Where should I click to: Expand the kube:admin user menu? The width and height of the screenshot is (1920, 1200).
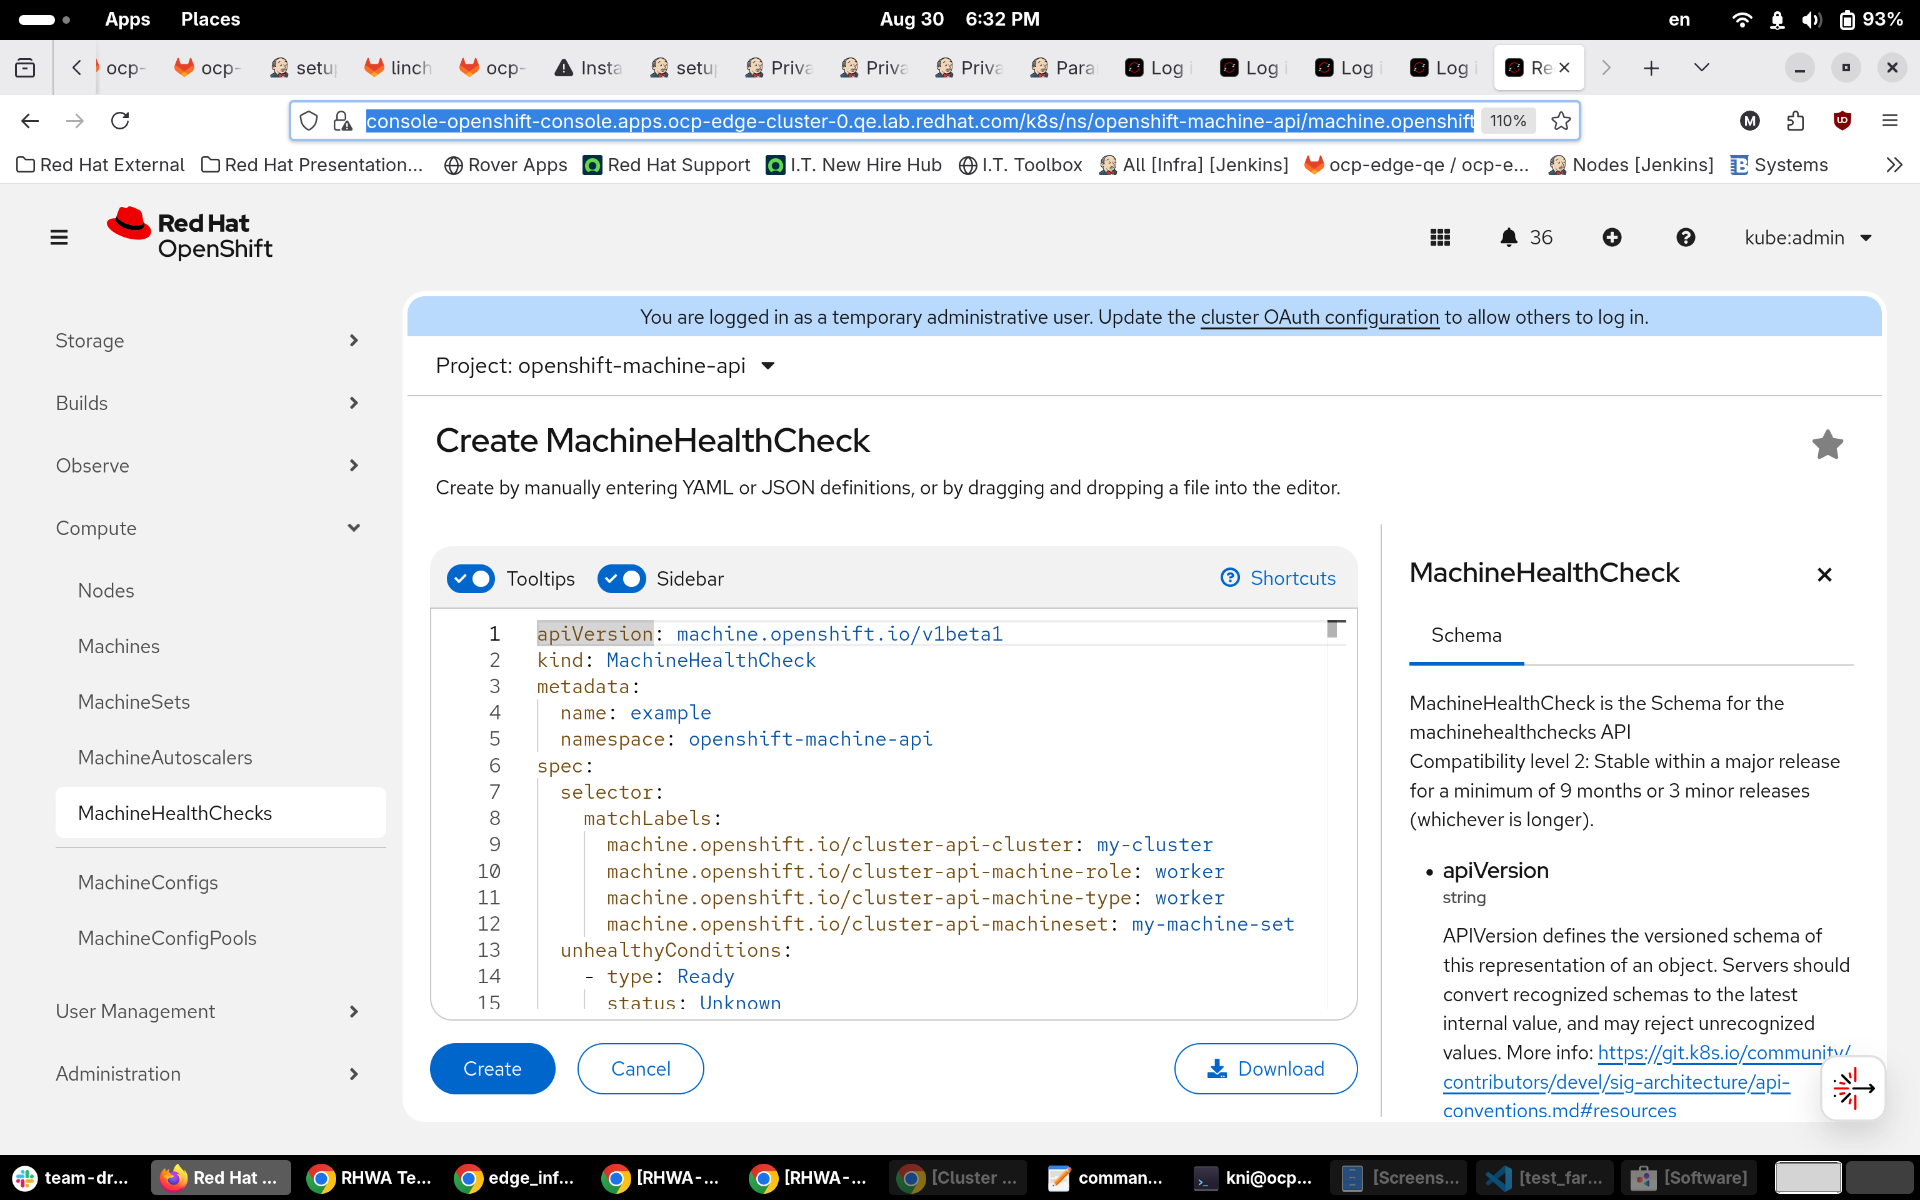click(x=1807, y=237)
